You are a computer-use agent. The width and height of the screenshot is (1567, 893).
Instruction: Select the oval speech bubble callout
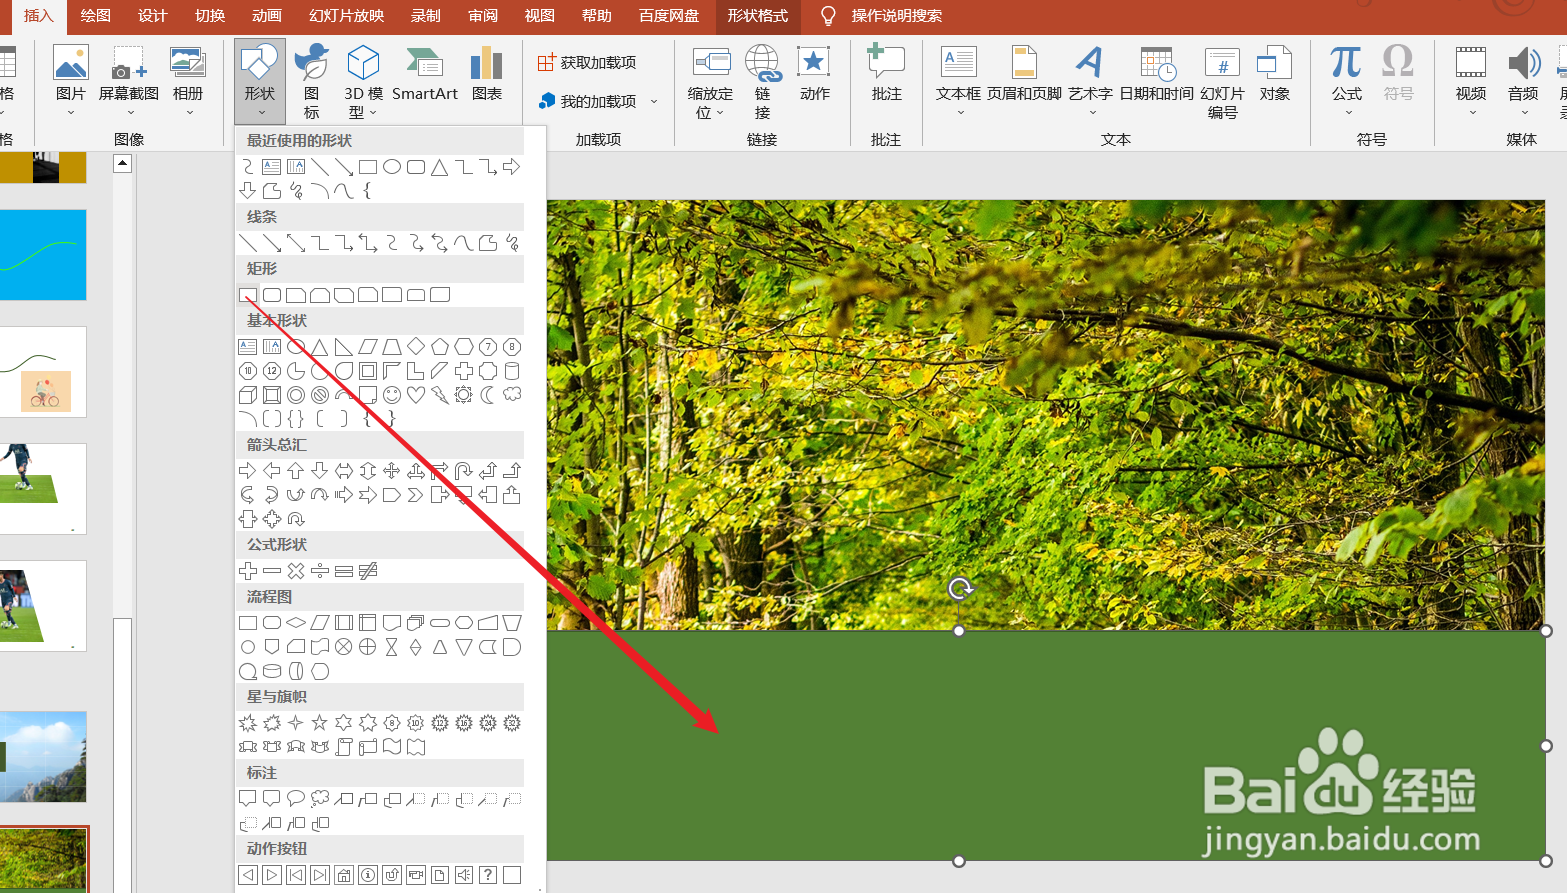coord(296,799)
